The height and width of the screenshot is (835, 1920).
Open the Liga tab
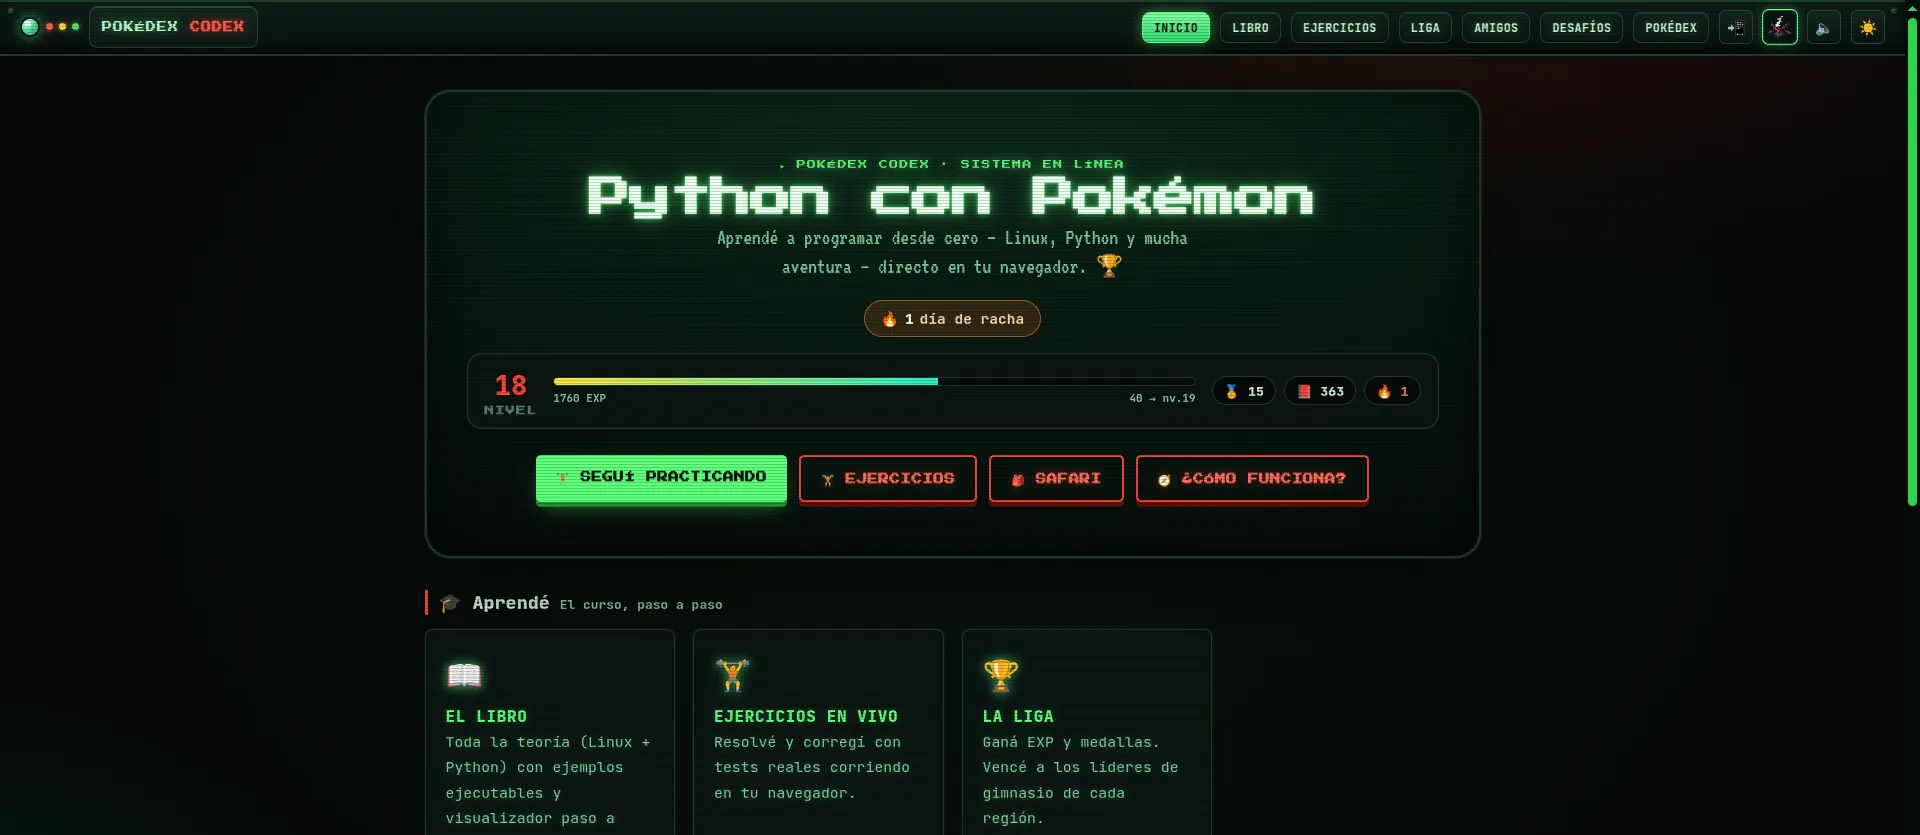click(1425, 28)
